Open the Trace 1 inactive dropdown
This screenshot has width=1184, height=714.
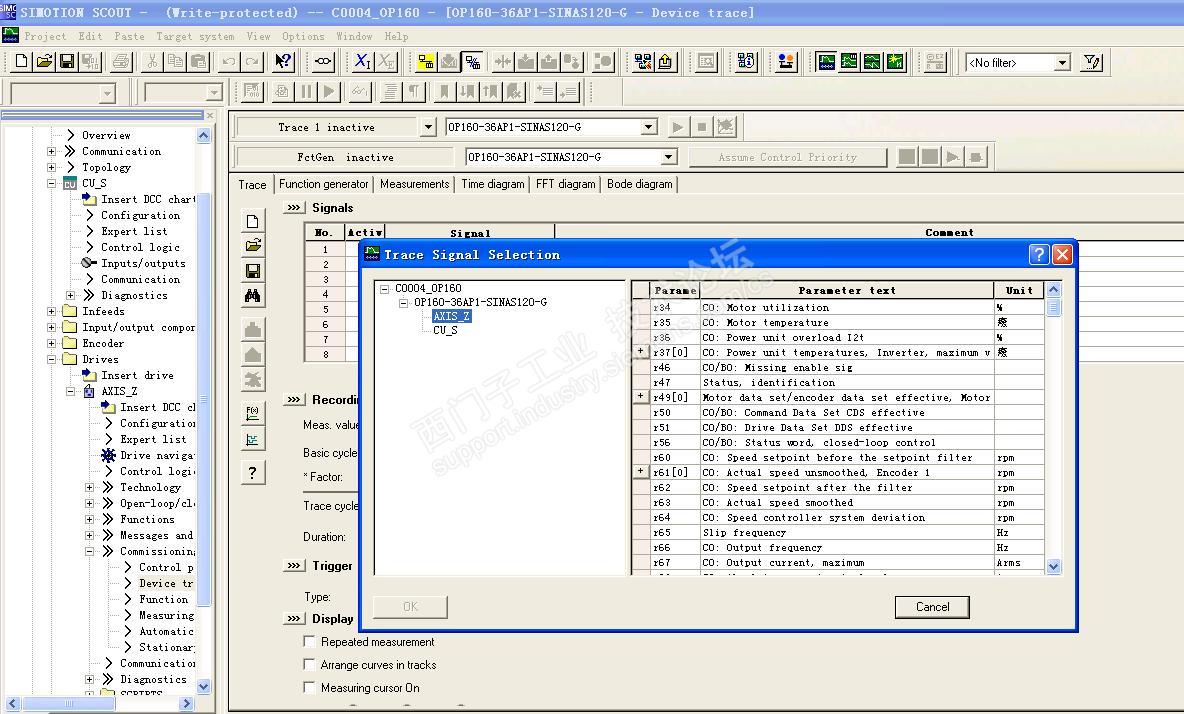(428, 127)
